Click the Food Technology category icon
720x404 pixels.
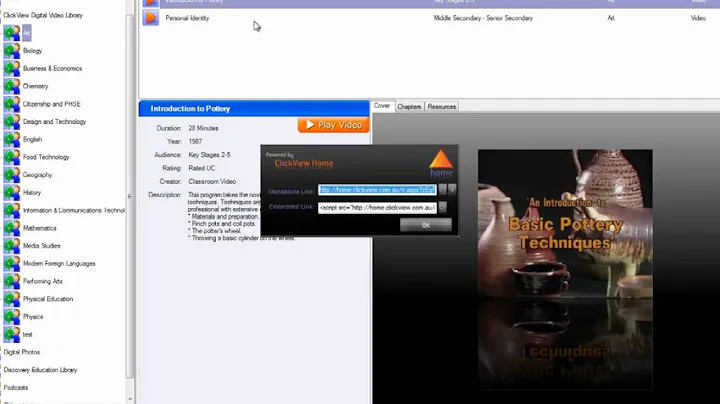(x=12, y=157)
